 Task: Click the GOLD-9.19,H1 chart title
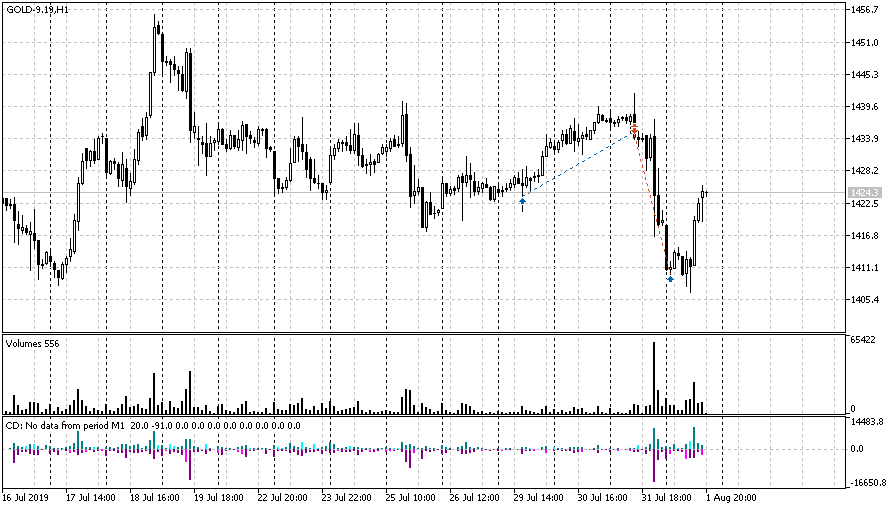point(38,9)
